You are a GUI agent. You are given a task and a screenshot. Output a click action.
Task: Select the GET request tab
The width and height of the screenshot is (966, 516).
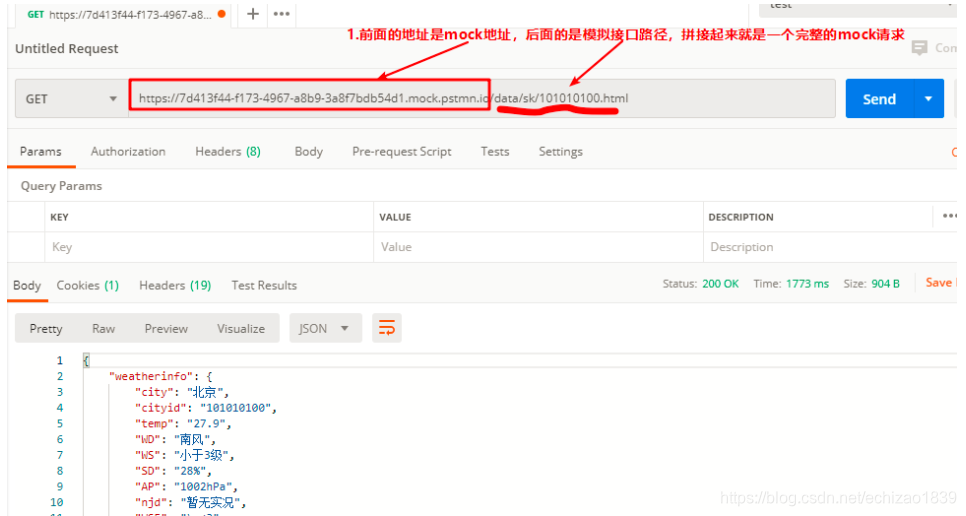[125, 14]
